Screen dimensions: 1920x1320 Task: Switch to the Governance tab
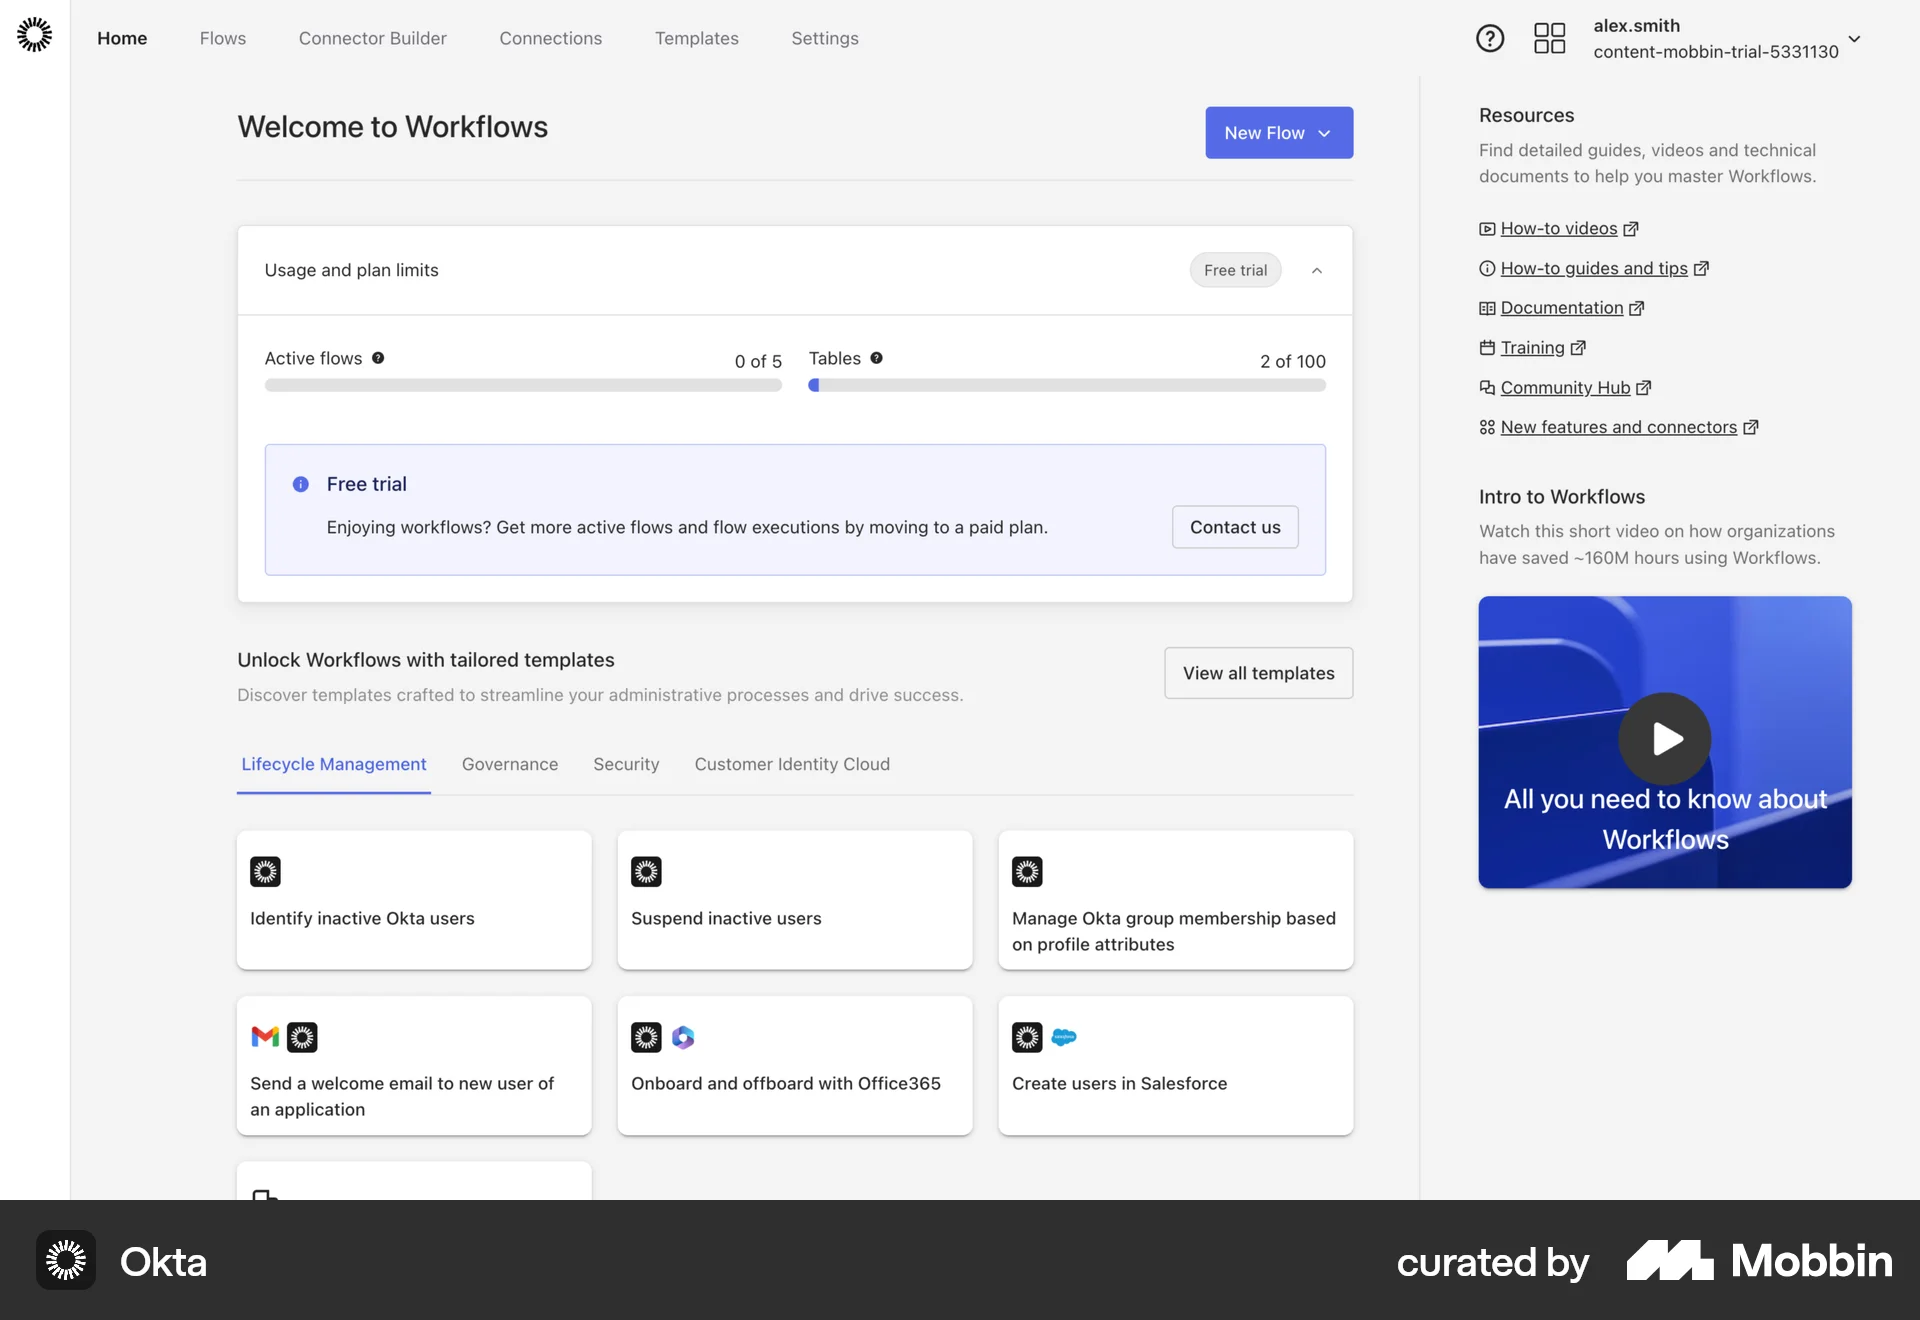point(510,764)
